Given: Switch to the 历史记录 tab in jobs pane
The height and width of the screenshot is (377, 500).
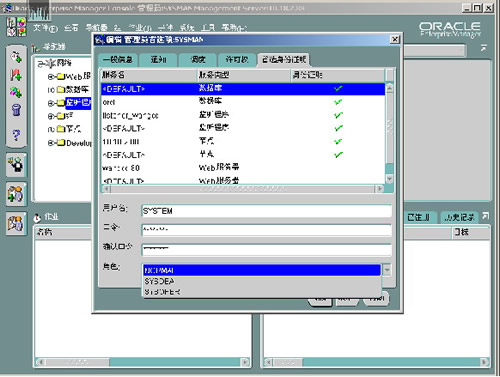Looking at the screenshot, I should 460,218.
